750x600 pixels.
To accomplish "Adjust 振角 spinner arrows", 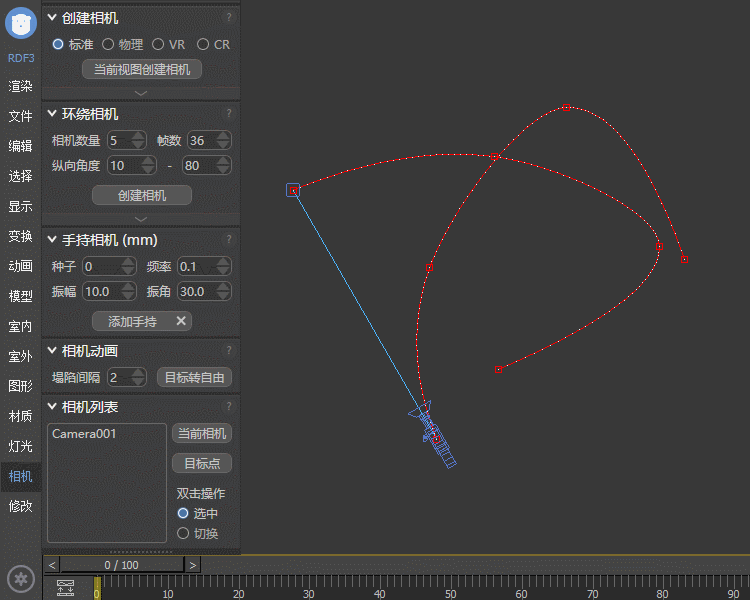I will coord(223,291).
